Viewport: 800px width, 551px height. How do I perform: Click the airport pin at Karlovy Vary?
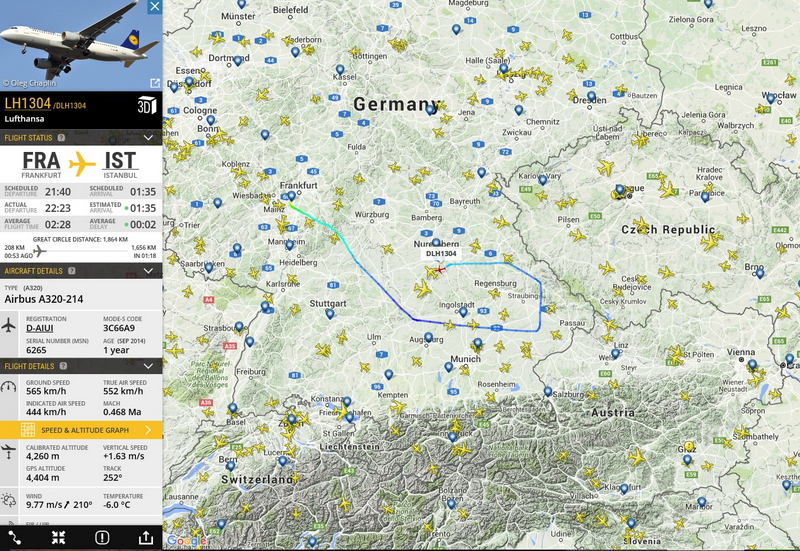pyautogui.click(x=543, y=180)
